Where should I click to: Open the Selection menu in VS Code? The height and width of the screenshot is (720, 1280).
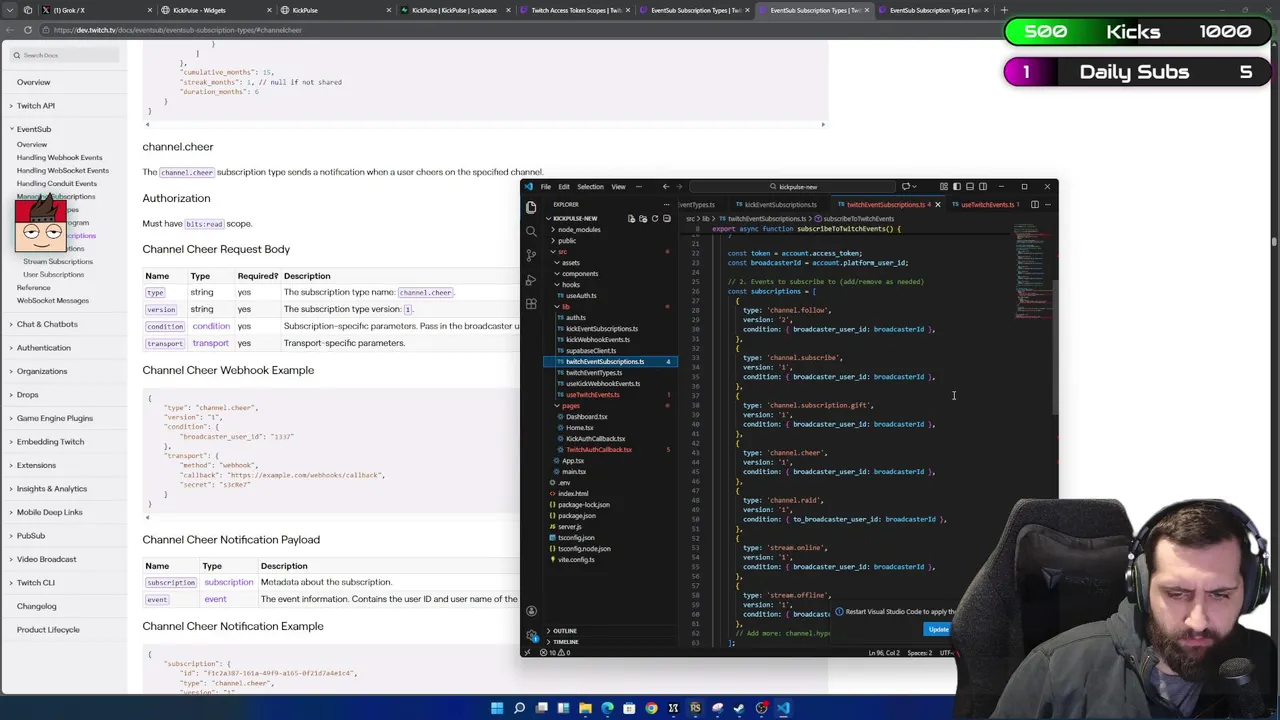(x=590, y=187)
